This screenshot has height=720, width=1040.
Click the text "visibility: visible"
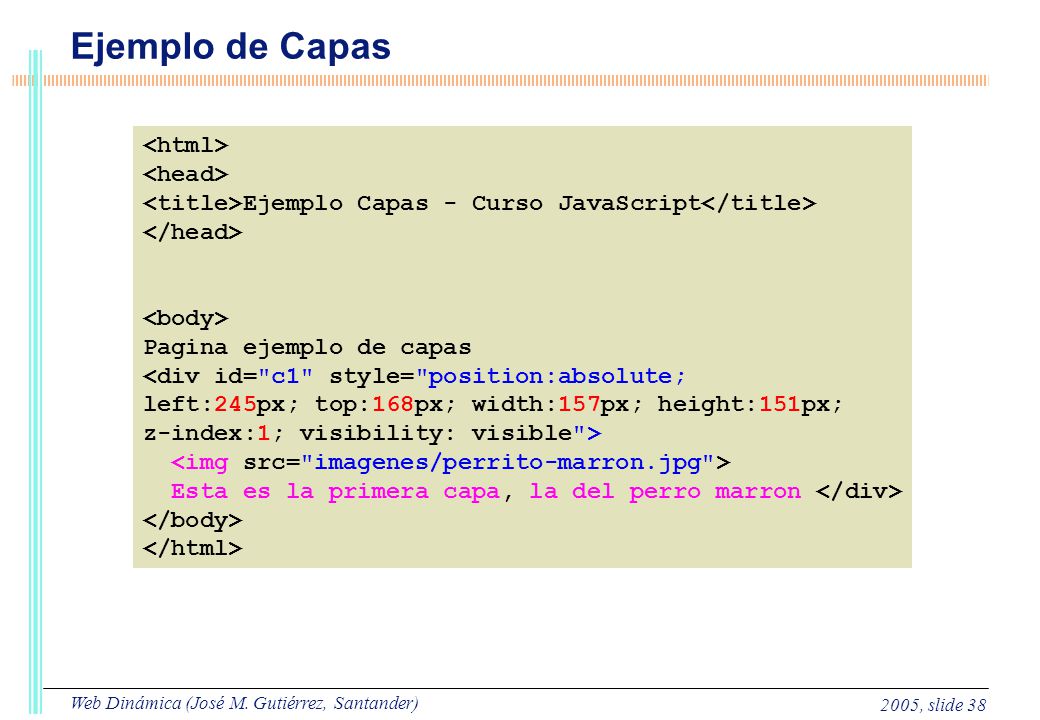[x=436, y=434]
